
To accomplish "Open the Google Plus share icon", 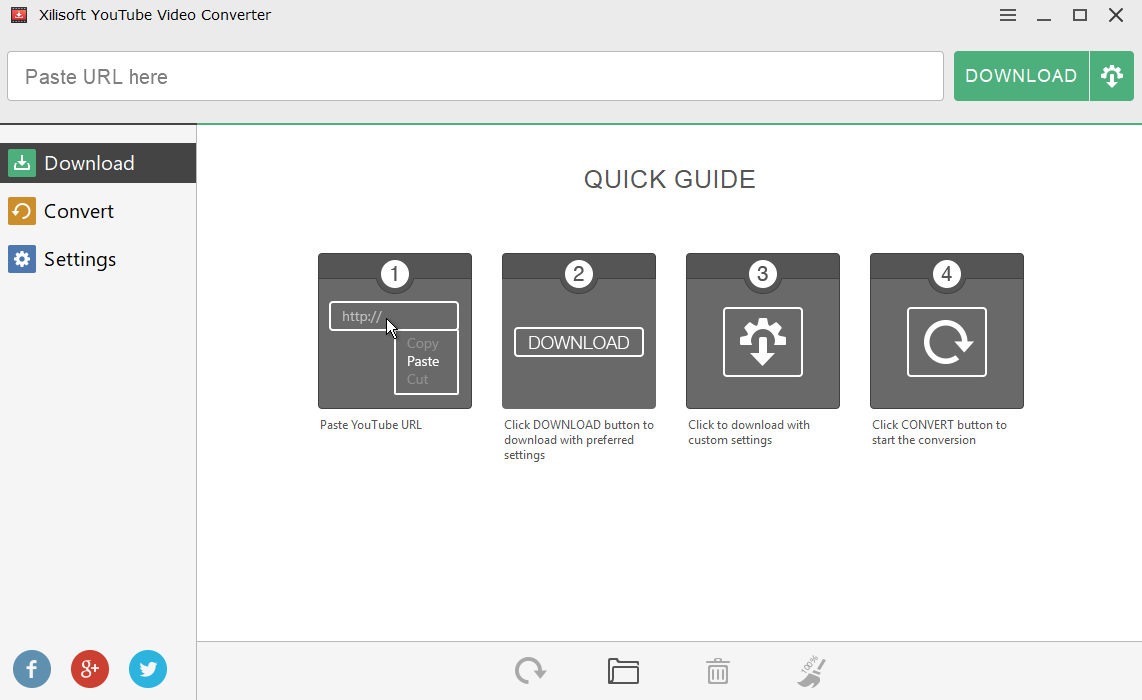I will tap(90, 669).
